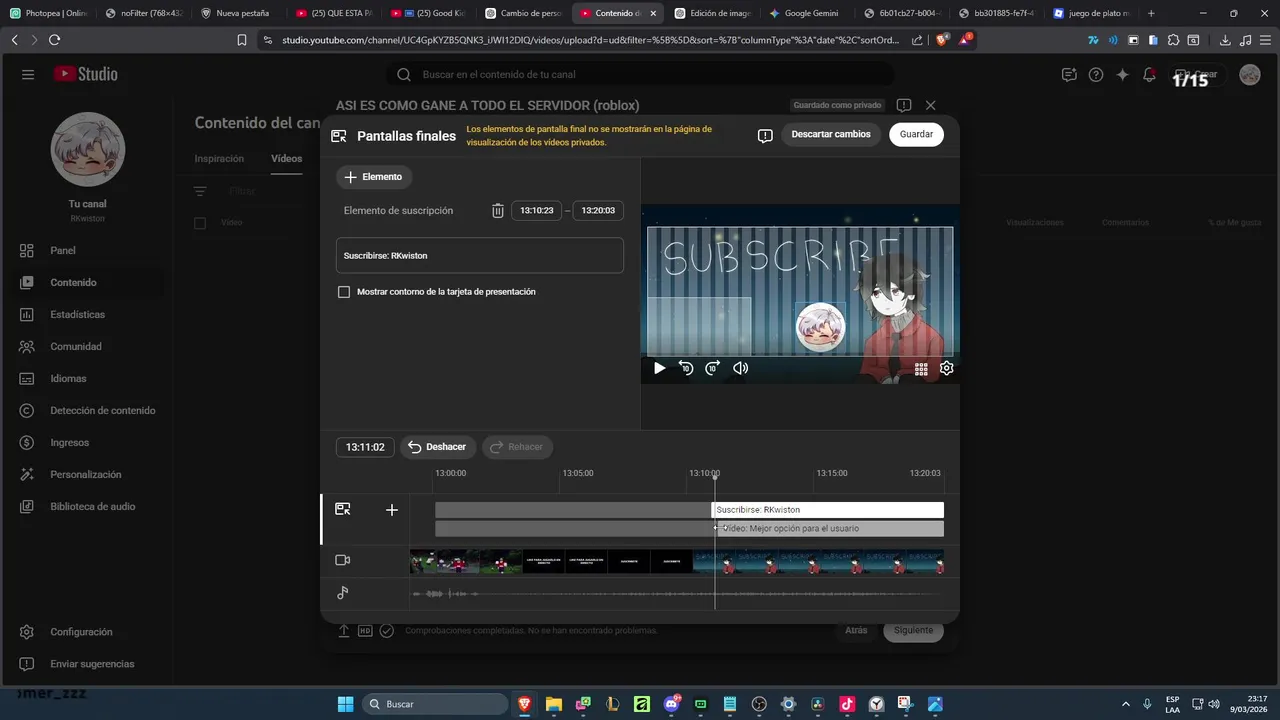1280x720 pixels.
Task: Discard changes with Descartar cambios
Action: click(831, 134)
